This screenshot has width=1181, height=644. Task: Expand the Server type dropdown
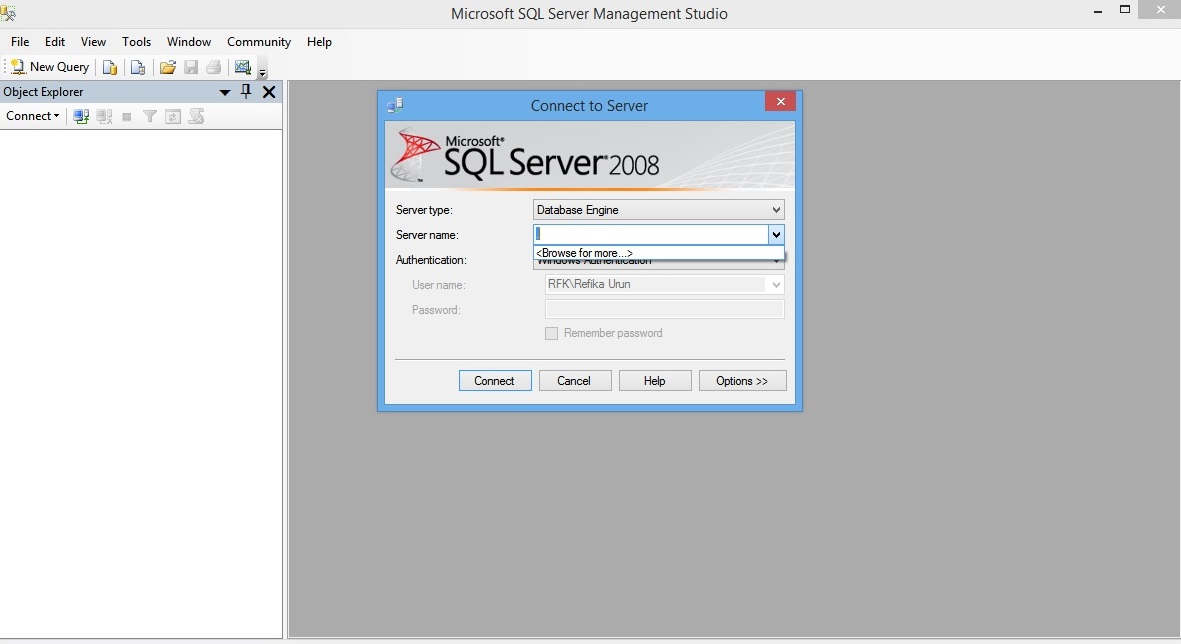776,209
